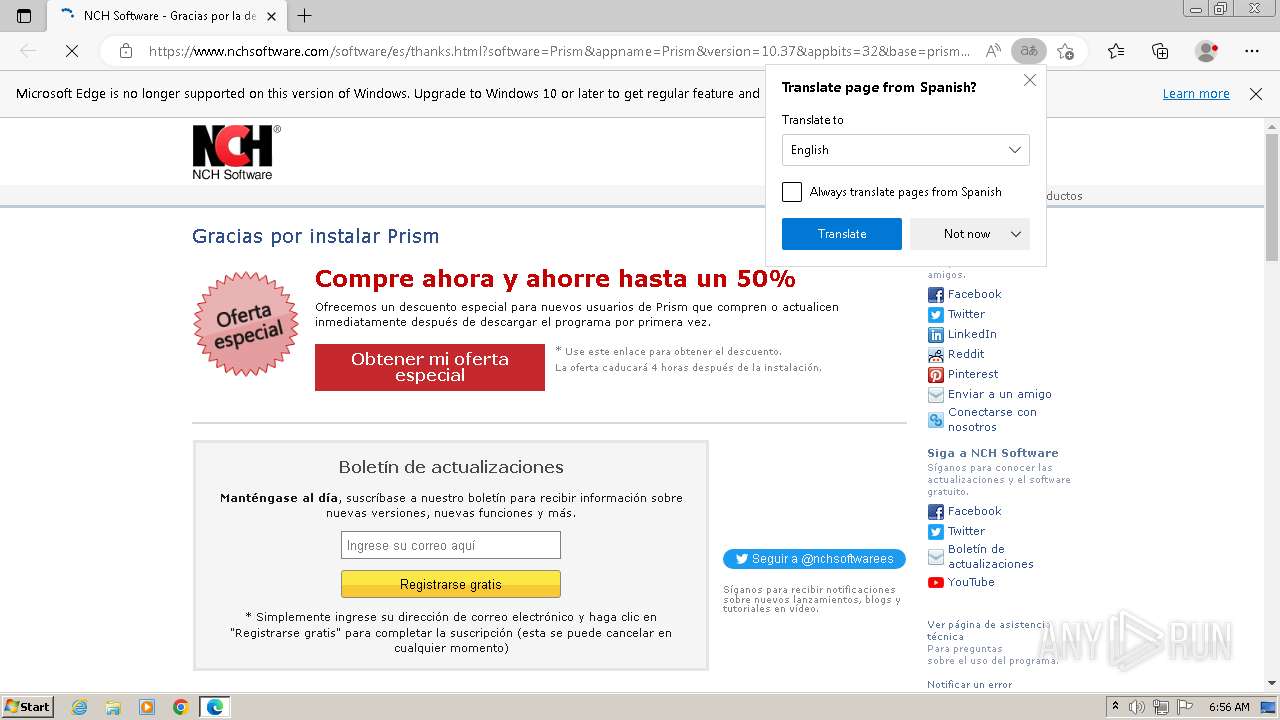This screenshot has height=720, width=1280.
Task: Click the NCH Software logo
Action: tap(236, 152)
